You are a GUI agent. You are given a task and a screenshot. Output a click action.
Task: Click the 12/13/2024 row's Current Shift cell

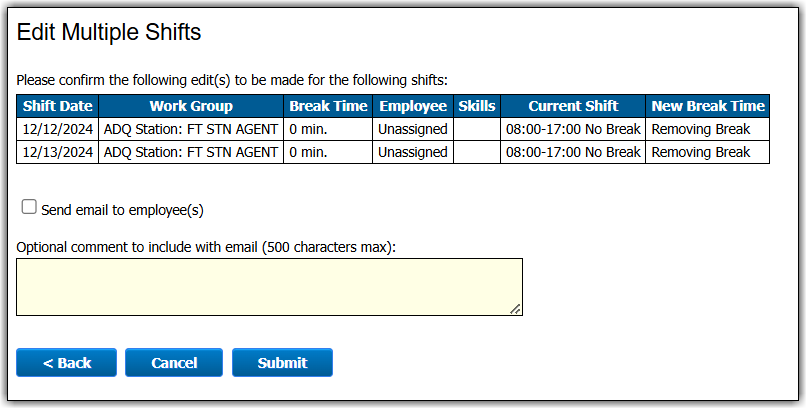(x=573, y=152)
